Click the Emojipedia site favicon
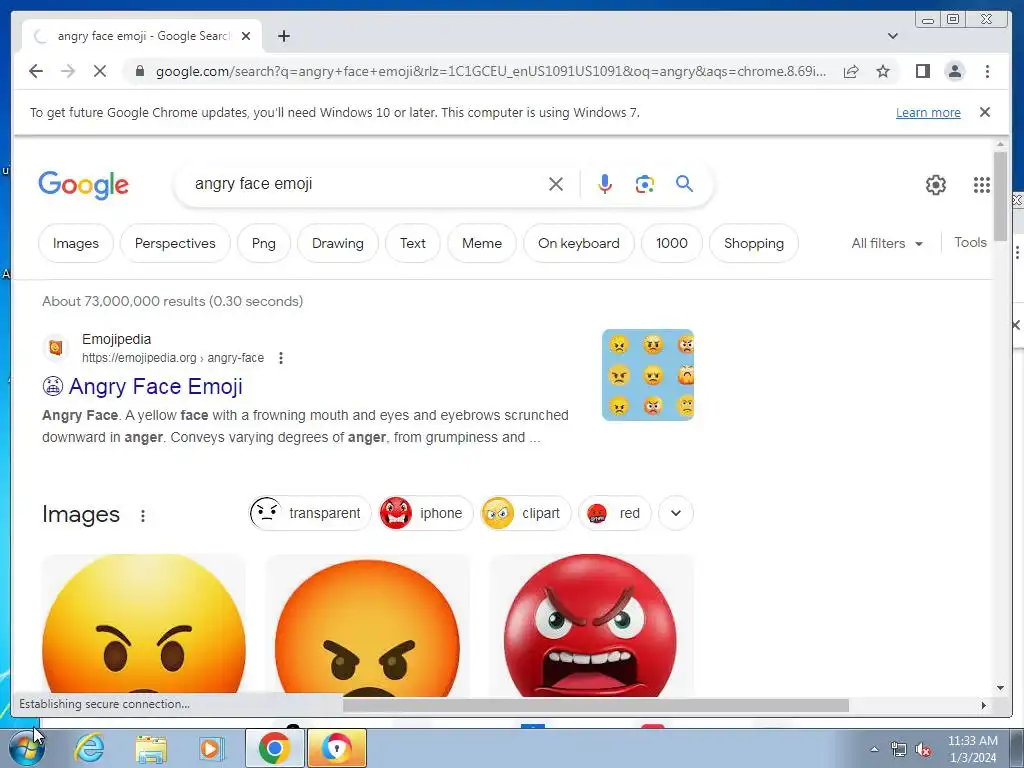 click(x=56, y=347)
